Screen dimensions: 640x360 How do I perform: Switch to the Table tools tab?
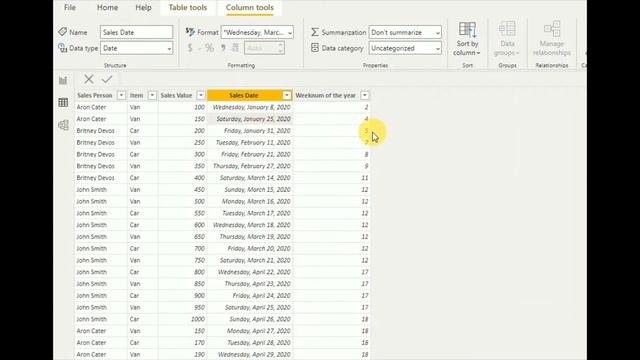click(188, 7)
